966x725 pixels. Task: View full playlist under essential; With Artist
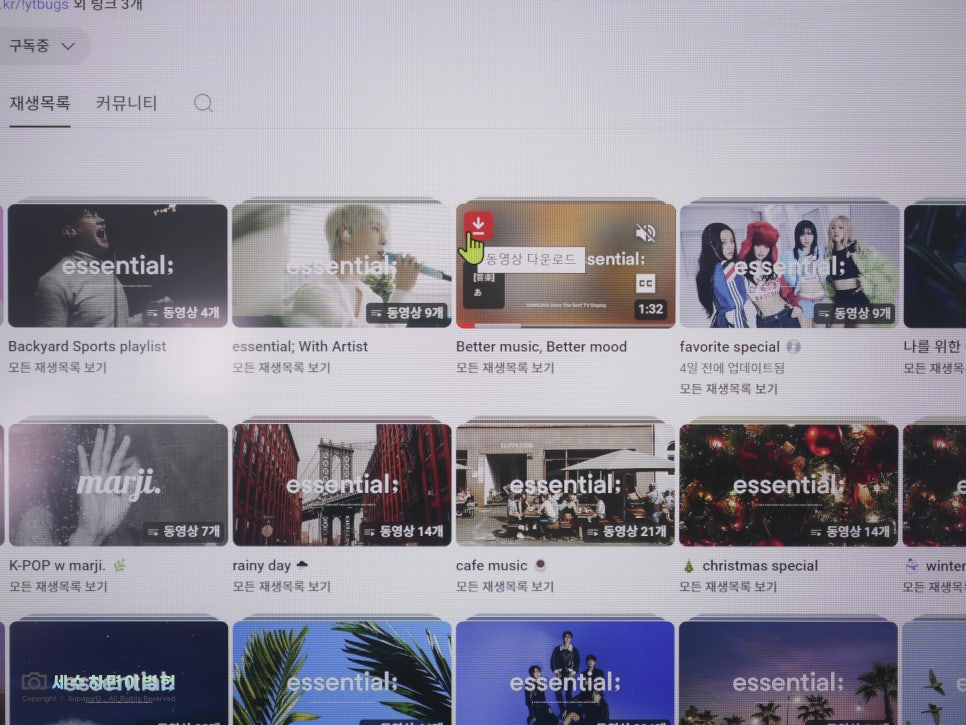[x=281, y=368]
